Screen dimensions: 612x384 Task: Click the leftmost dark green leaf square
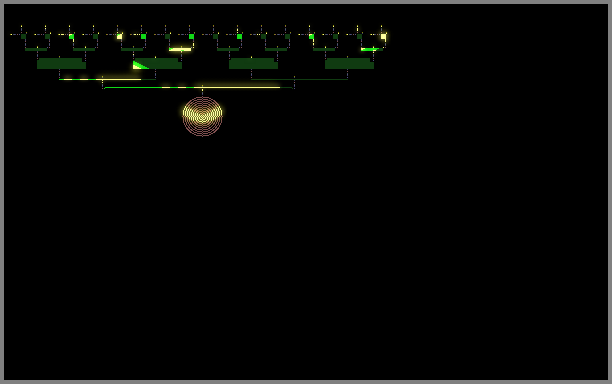[23, 37]
